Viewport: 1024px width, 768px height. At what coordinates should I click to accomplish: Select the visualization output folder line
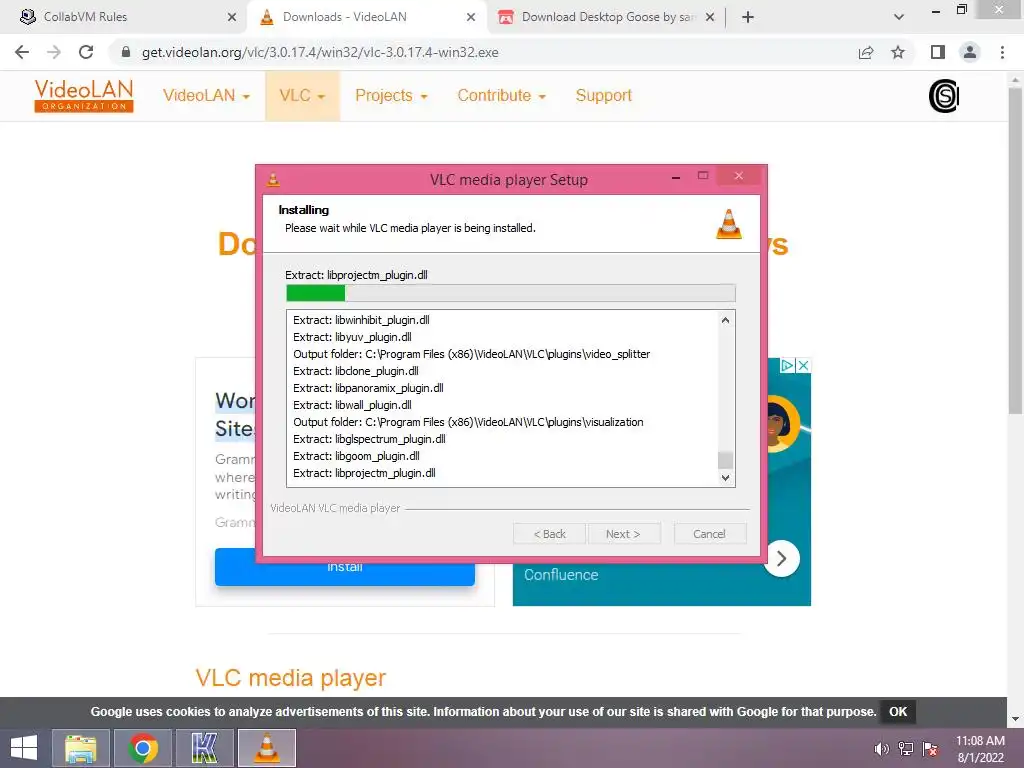click(468, 422)
